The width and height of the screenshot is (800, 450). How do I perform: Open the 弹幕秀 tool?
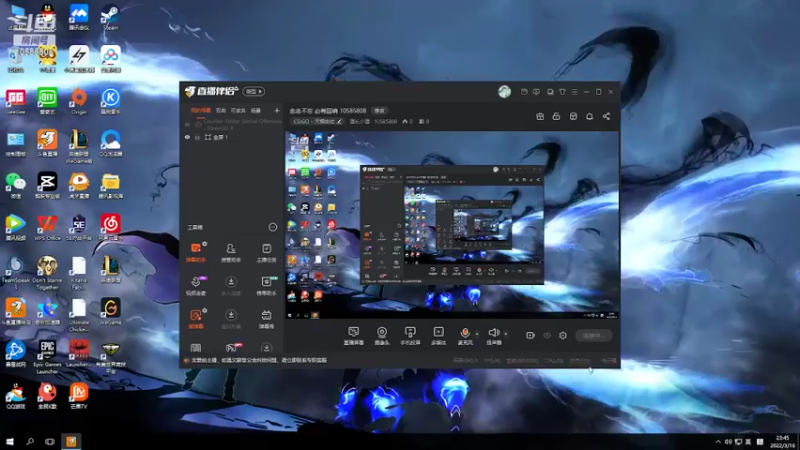(266, 319)
